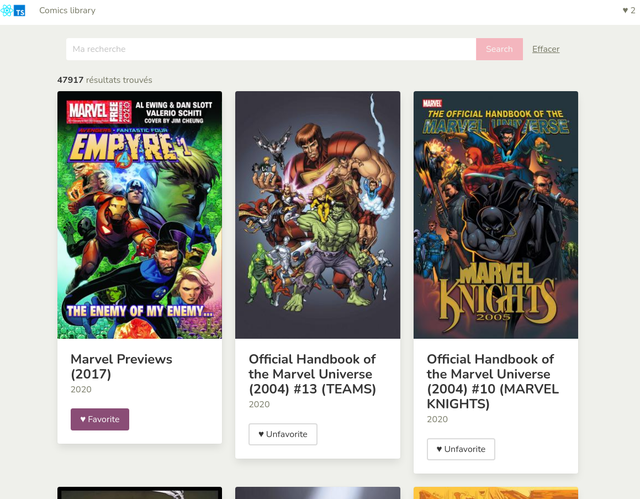Screen dimensions: 640x499
Task: Click the 2020 year under Handbook #13 TEAMS
Action: [x=259, y=404]
